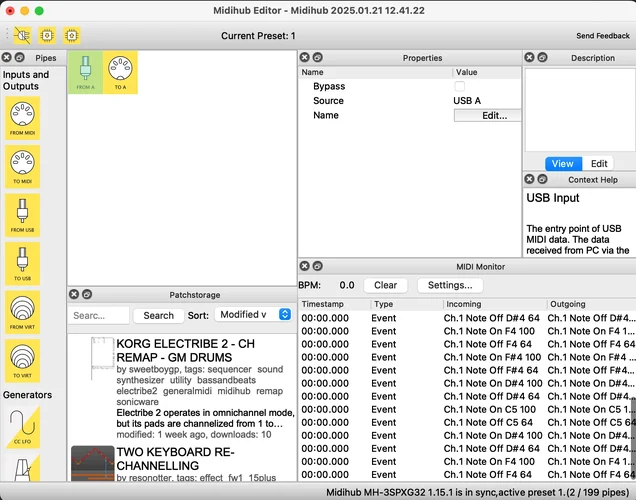
Task: Switch Description panel to Edit mode
Action: coord(599,164)
